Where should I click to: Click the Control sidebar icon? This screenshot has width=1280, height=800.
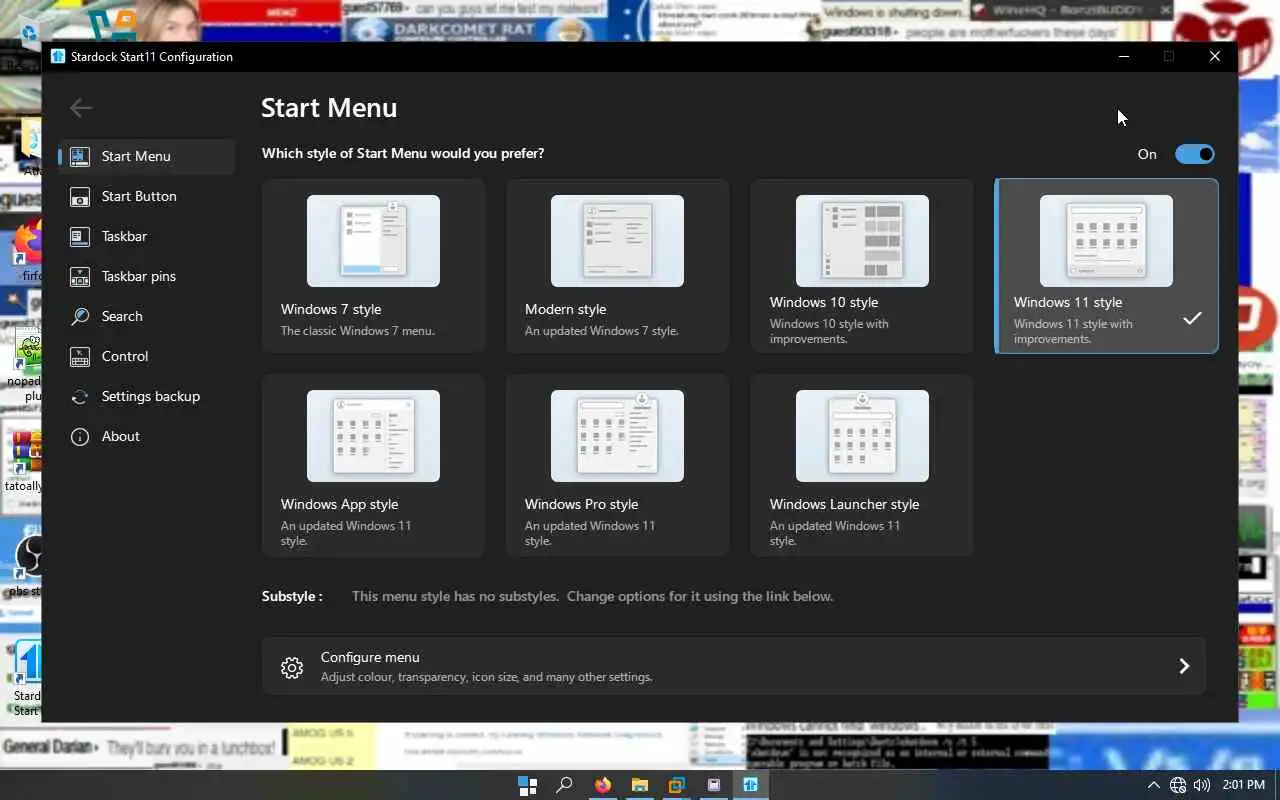80,356
